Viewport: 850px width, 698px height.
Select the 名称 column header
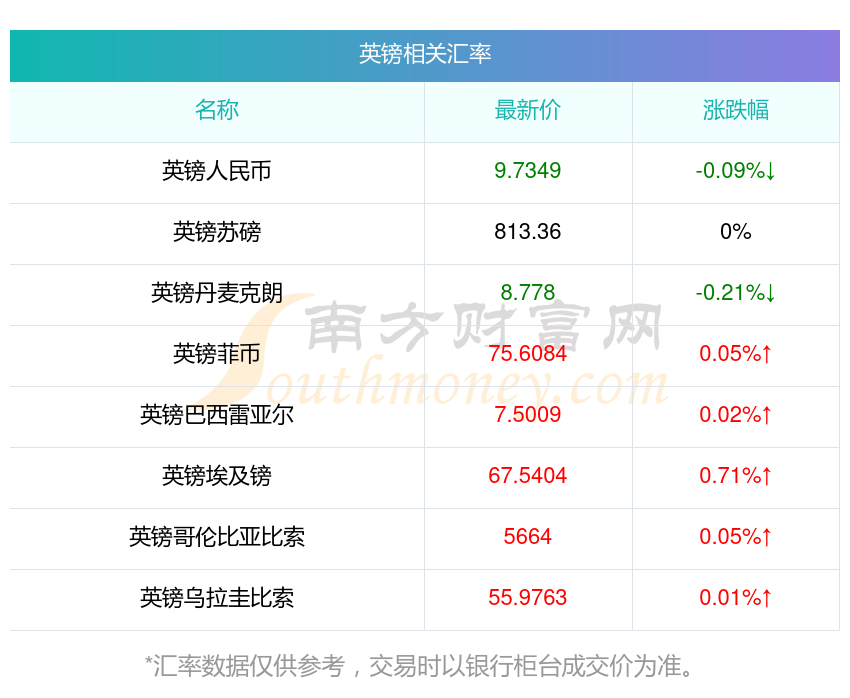[217, 110]
